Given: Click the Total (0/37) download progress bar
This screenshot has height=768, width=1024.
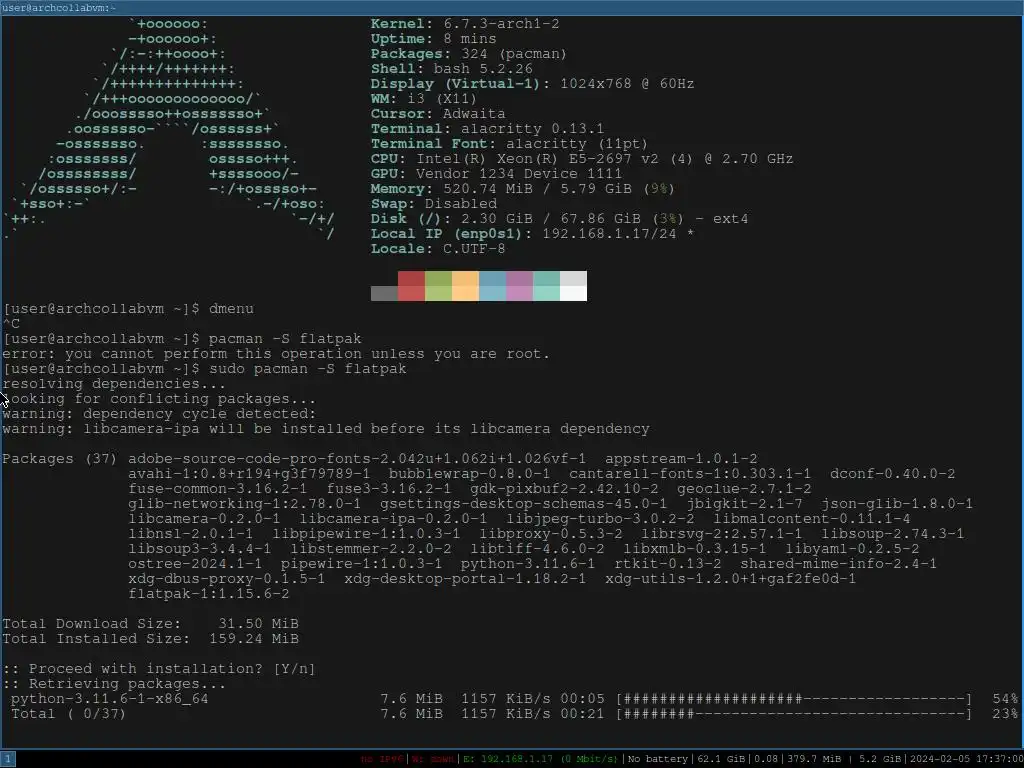Looking at the screenshot, I should point(794,714).
